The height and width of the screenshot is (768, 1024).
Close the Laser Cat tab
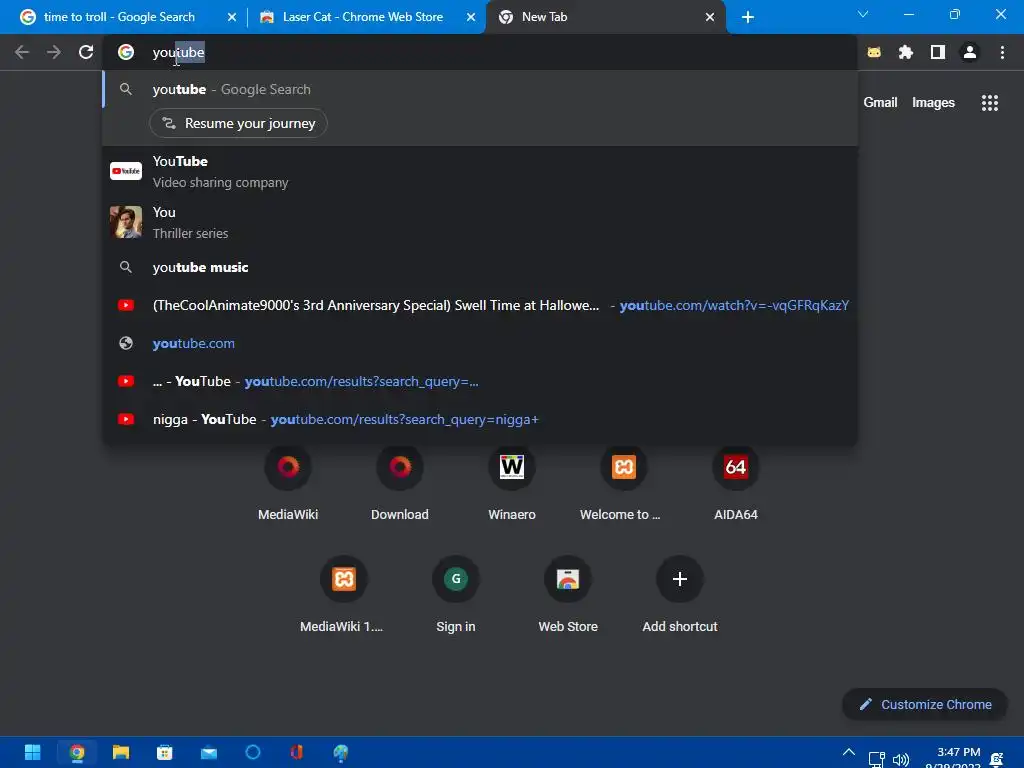470,17
